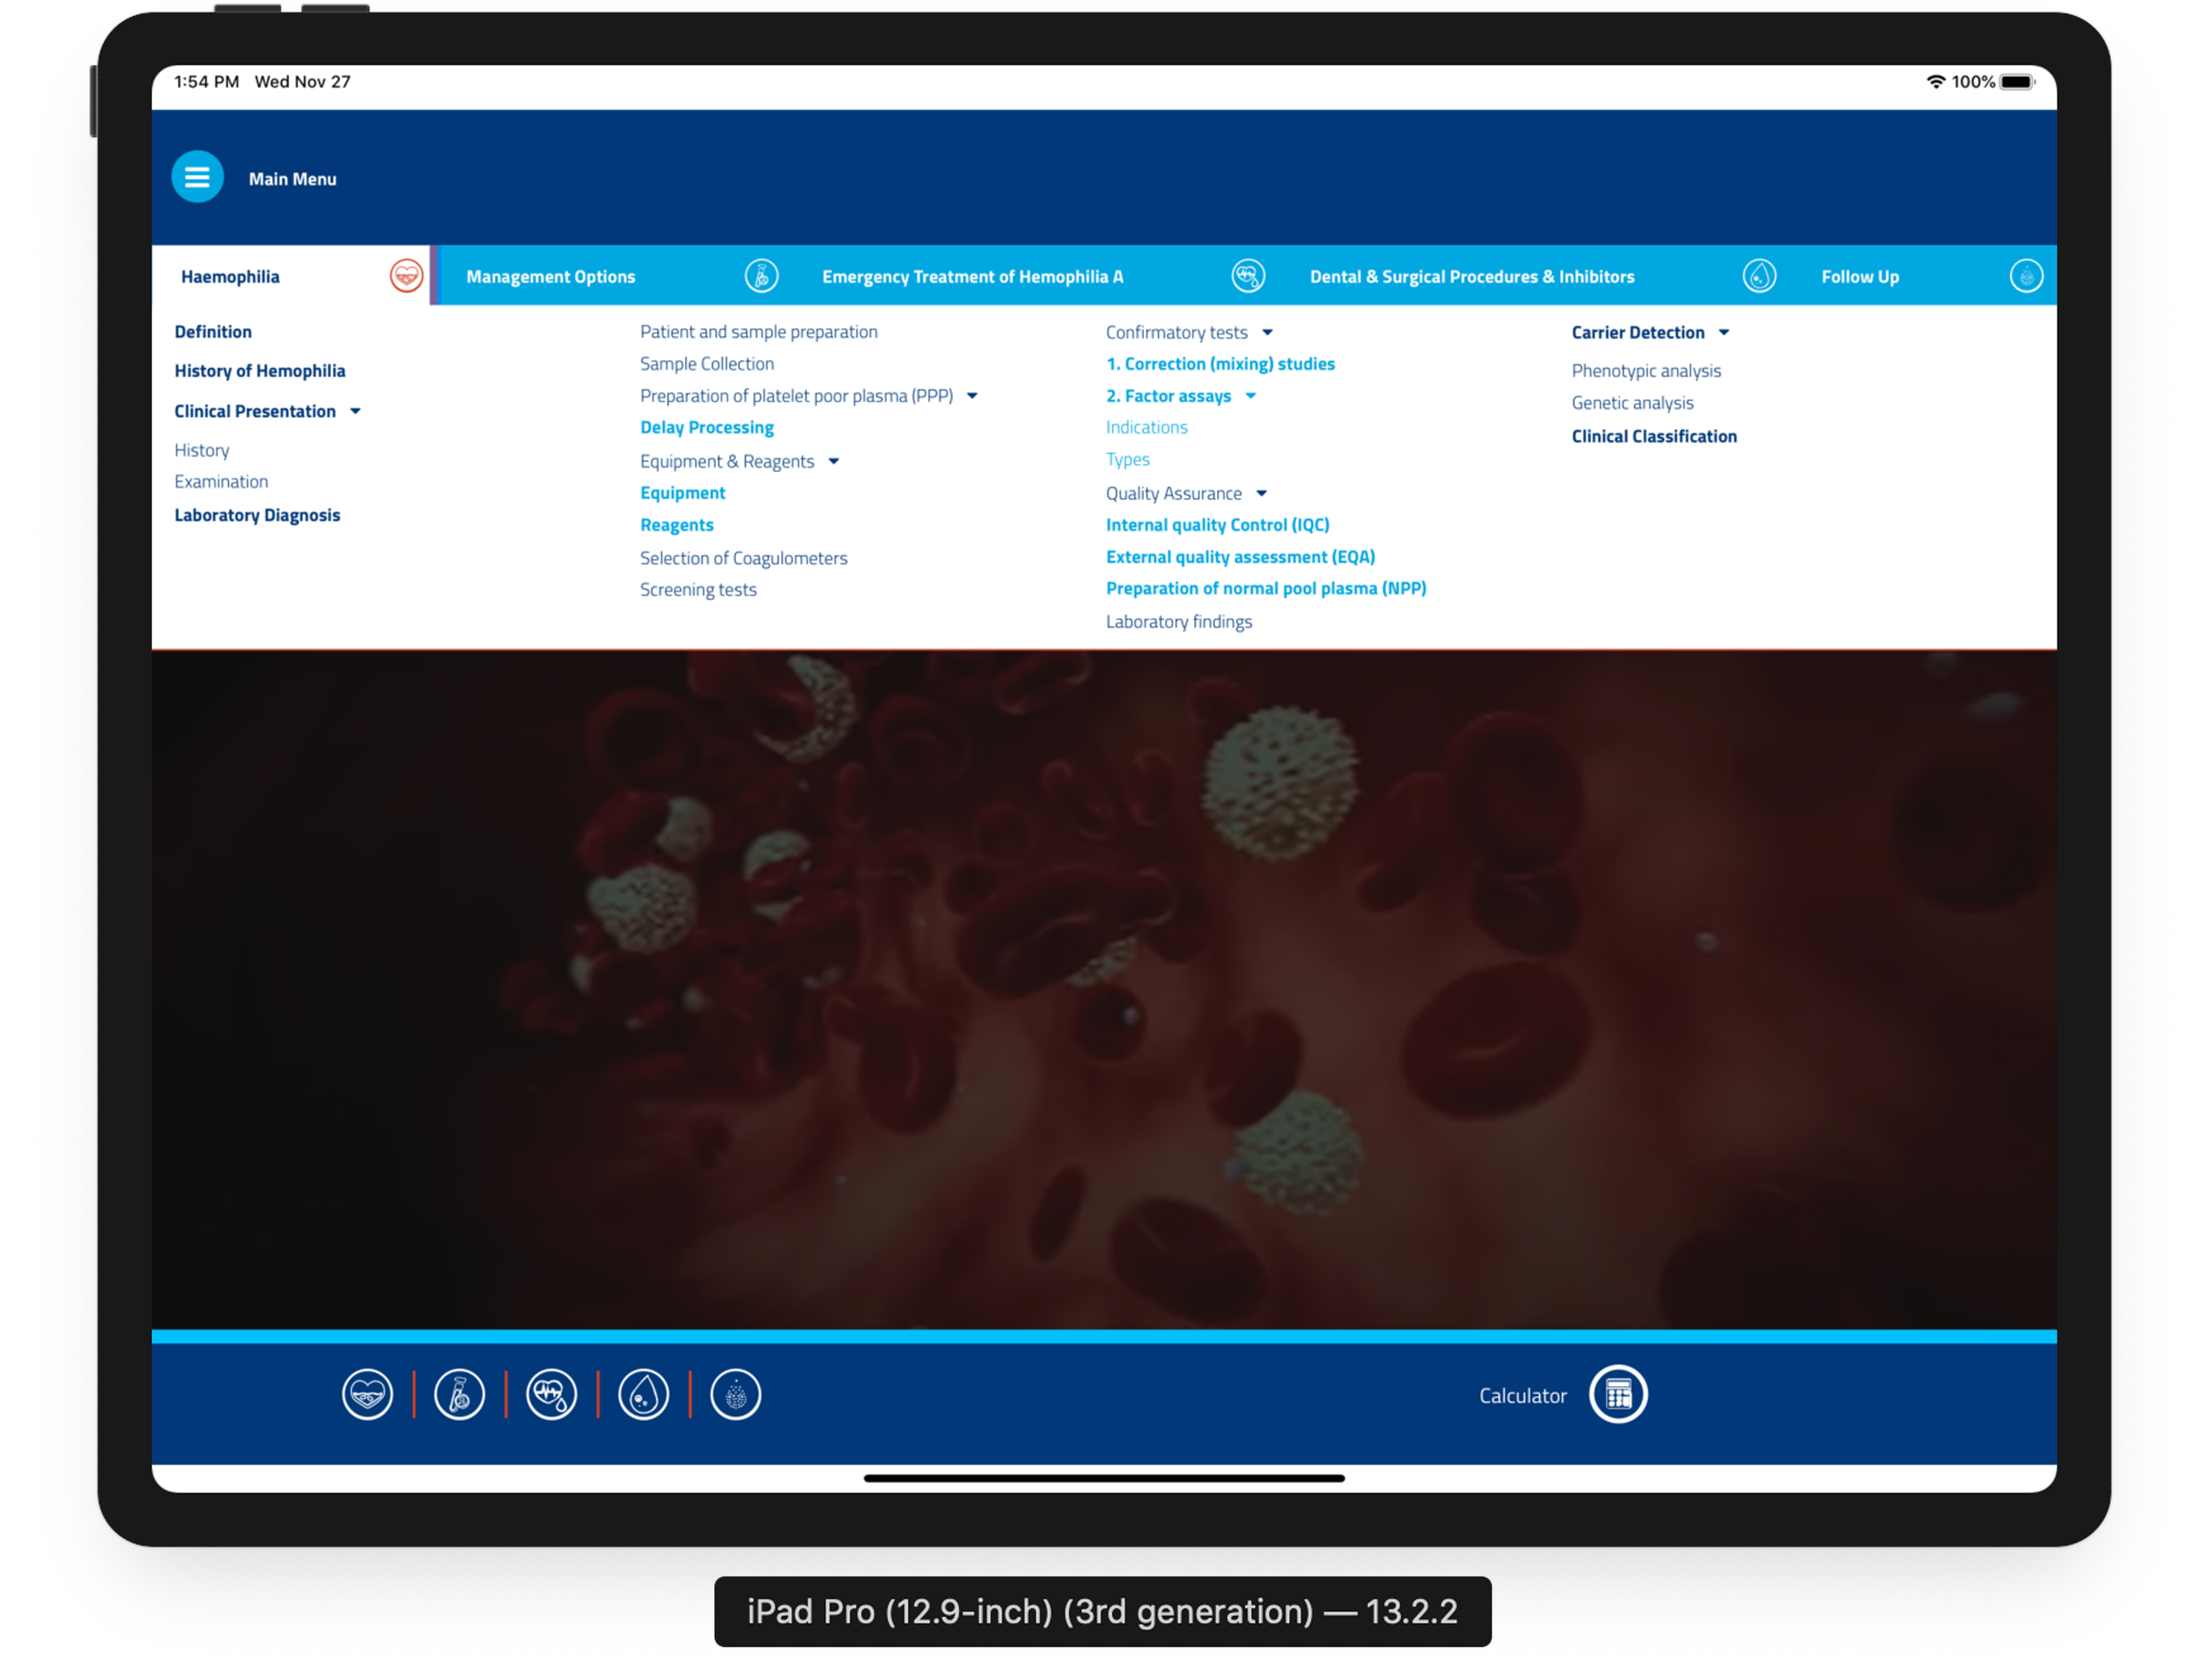Screen dimensions: 2212x1658
Task: Open Phenotypic analysis item
Action: pos(1646,371)
